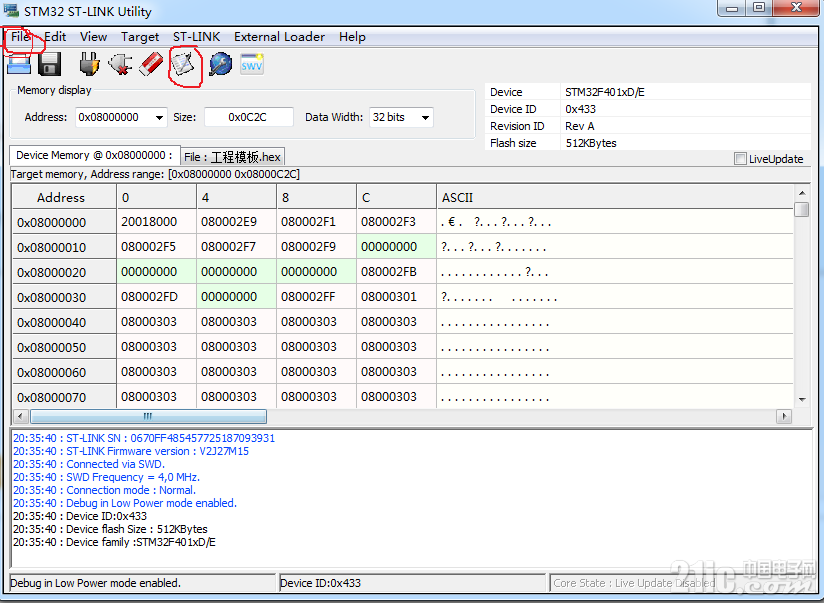
Task: Open the Target menu
Action: (x=140, y=37)
